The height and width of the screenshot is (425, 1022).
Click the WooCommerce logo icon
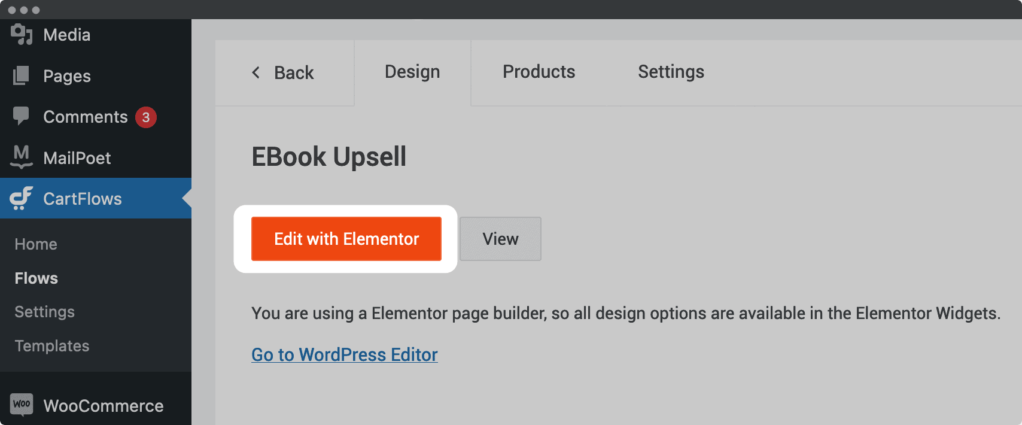point(21,405)
